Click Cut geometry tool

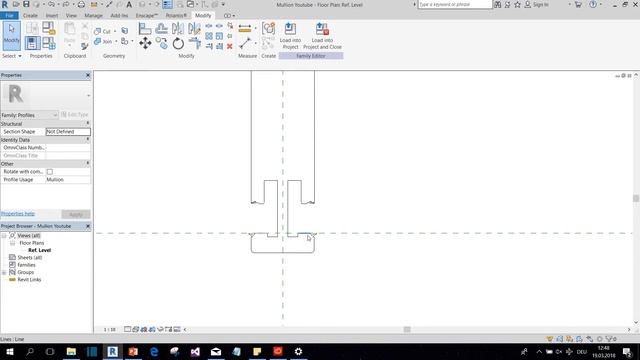(x=102, y=31)
